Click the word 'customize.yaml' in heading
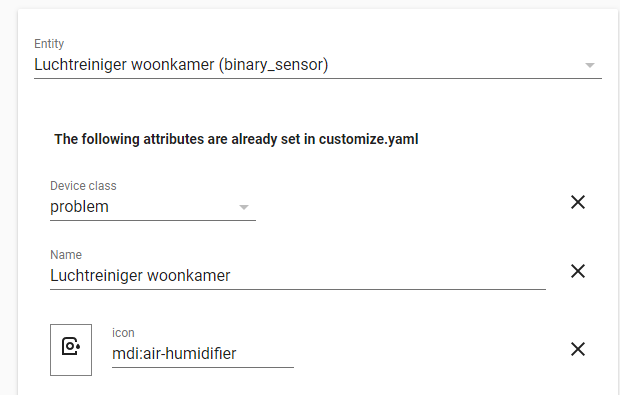Viewport: 620px width, 395px height. tap(369, 139)
